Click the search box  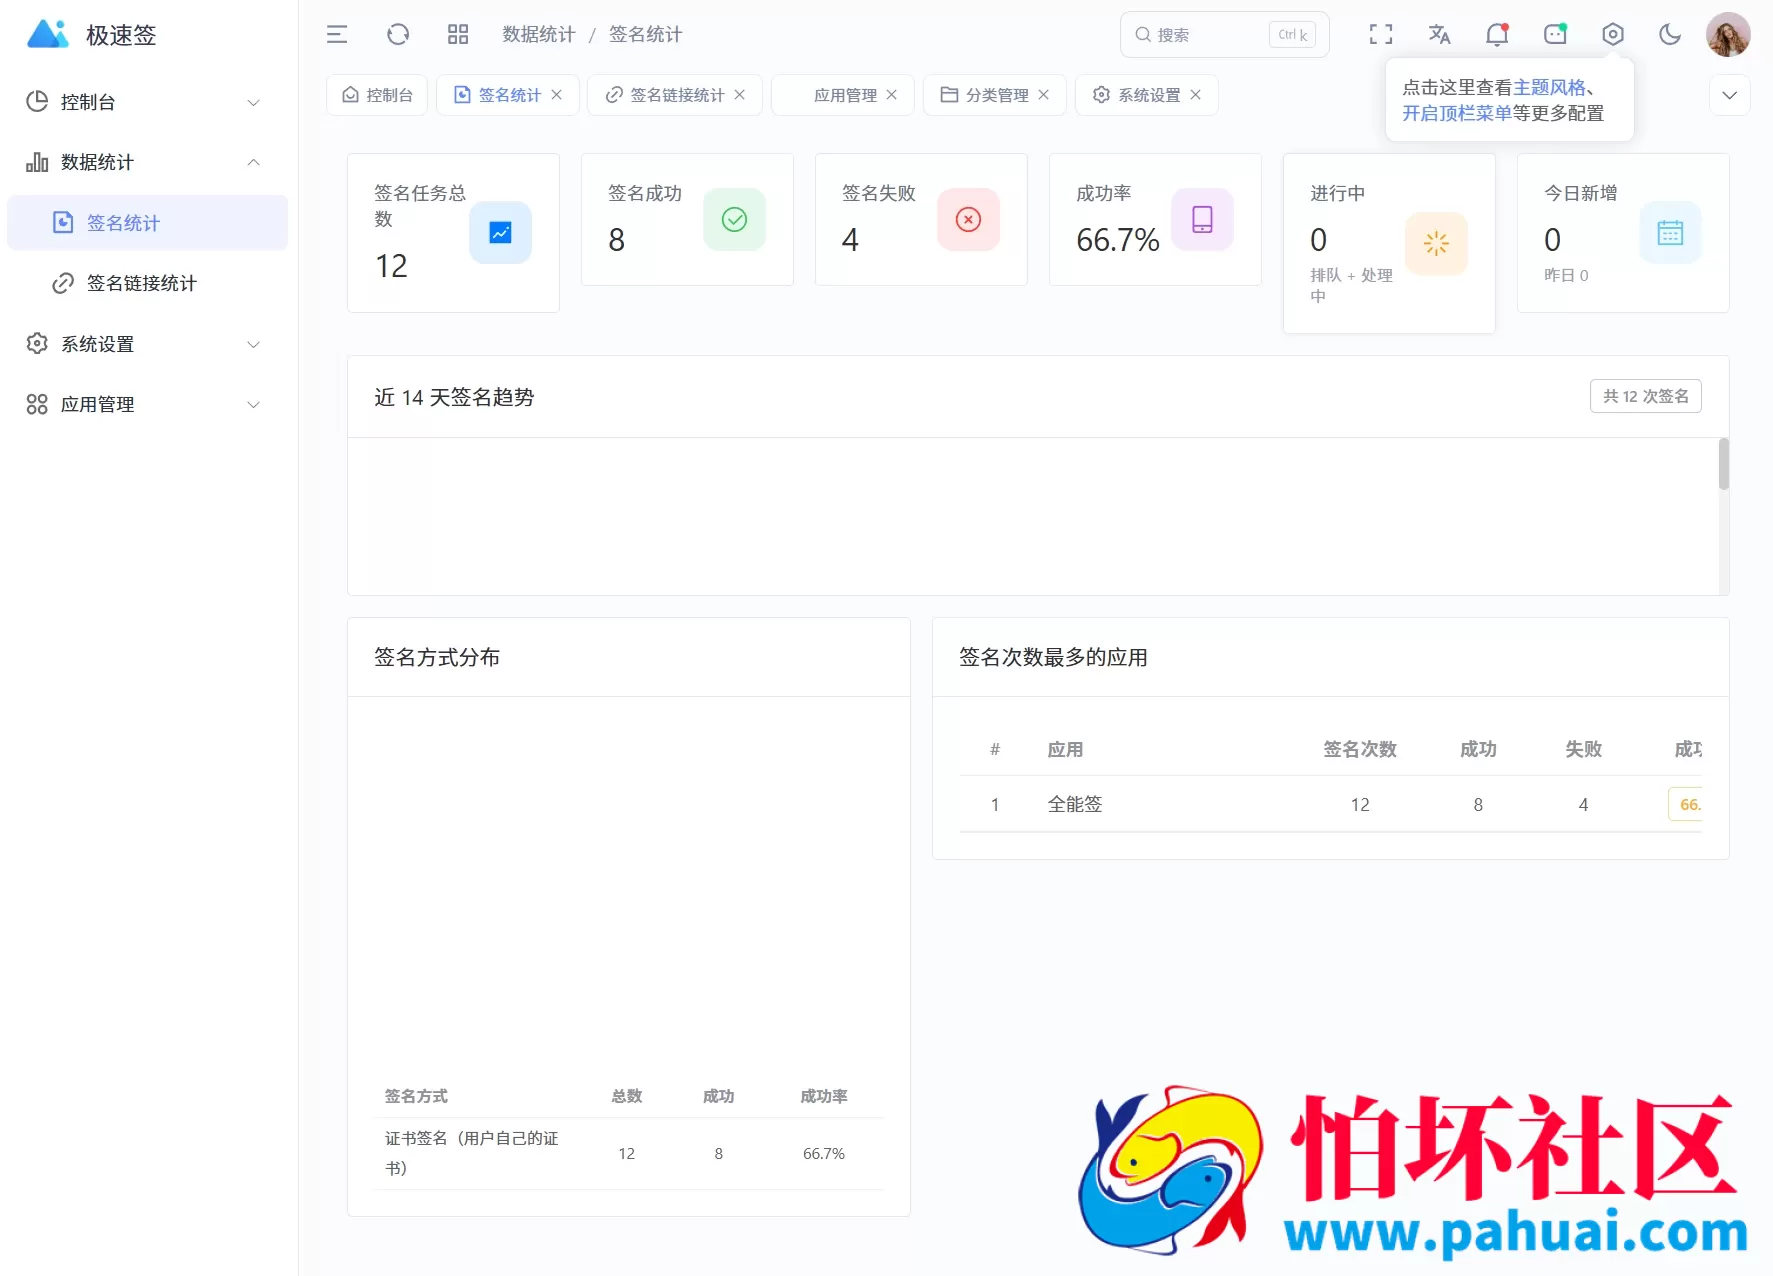[x=1224, y=35]
